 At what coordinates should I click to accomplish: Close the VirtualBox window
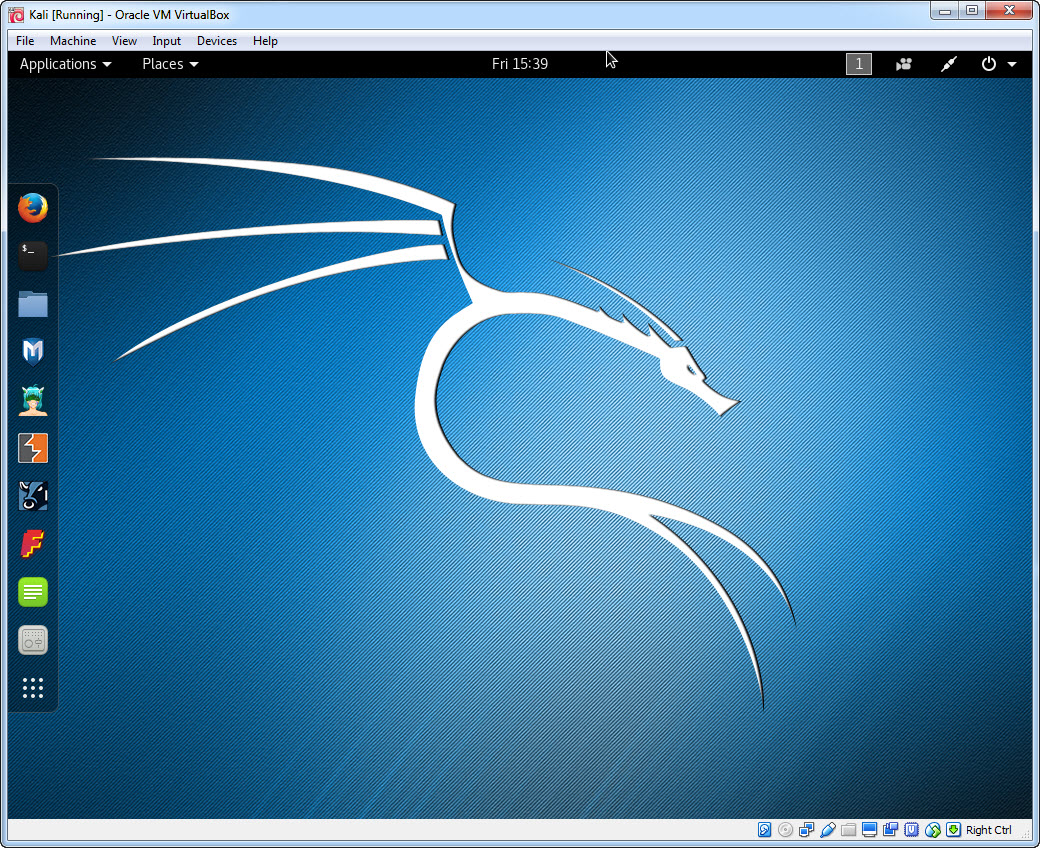[1009, 11]
